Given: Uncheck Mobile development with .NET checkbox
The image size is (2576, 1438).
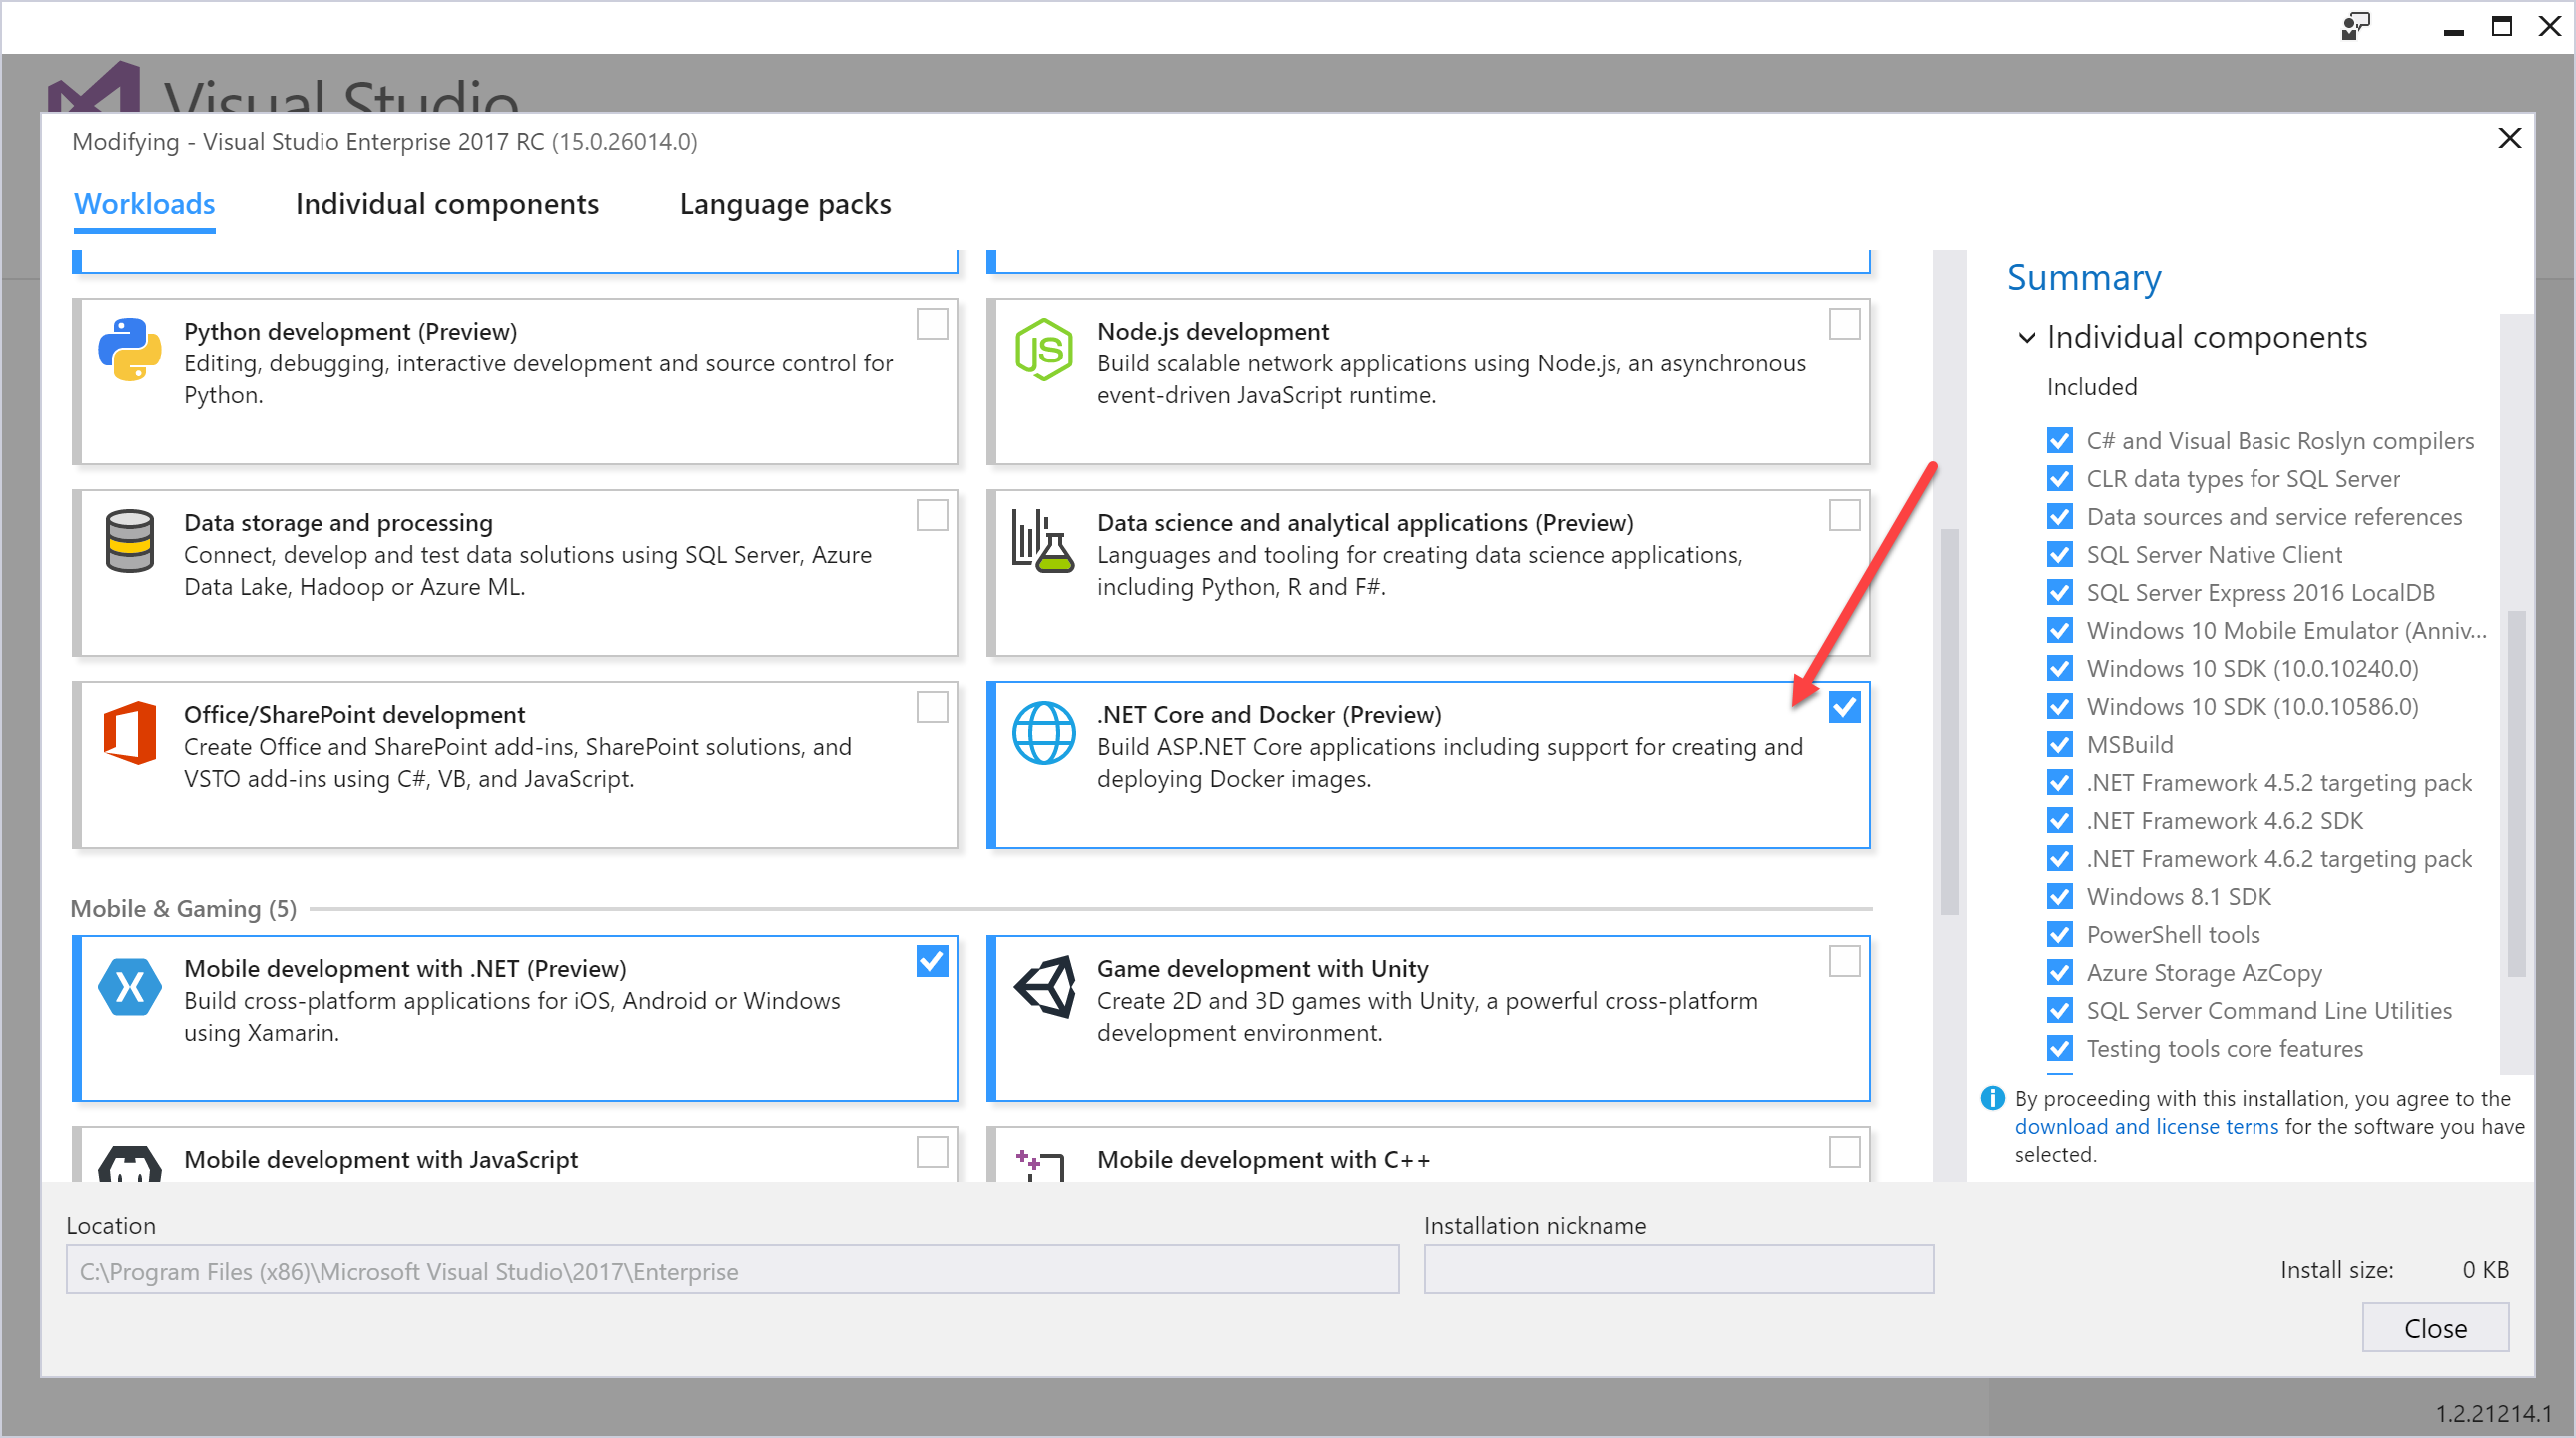Looking at the screenshot, I should tap(932, 961).
